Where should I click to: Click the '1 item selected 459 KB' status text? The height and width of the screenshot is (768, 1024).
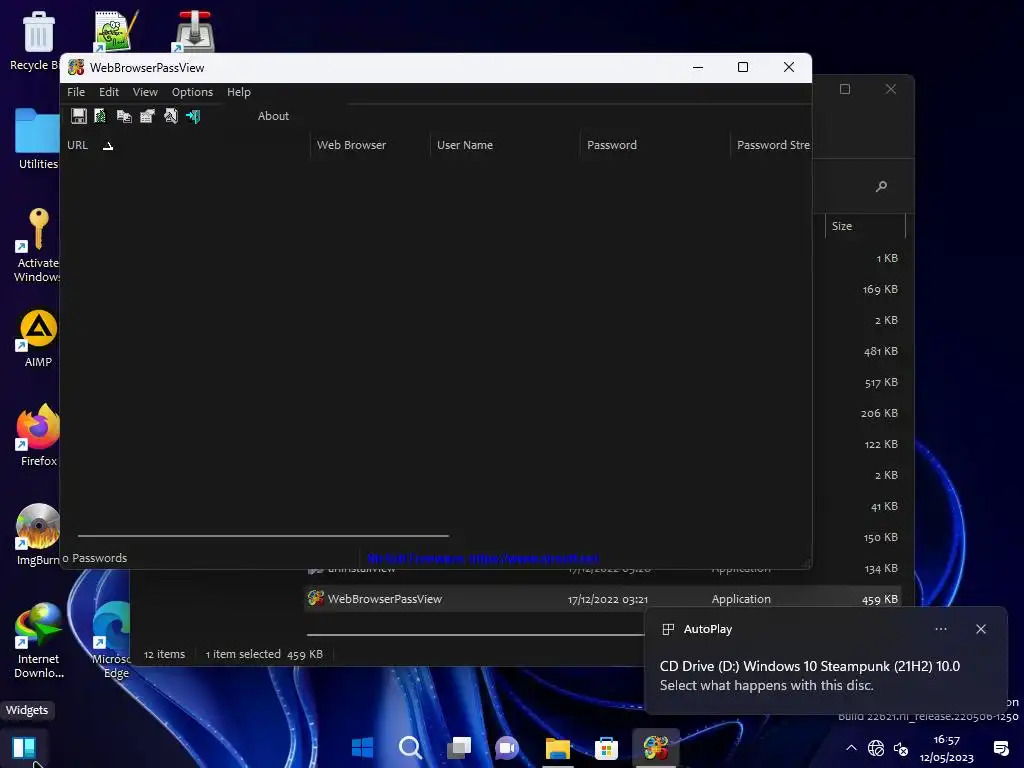click(x=264, y=654)
